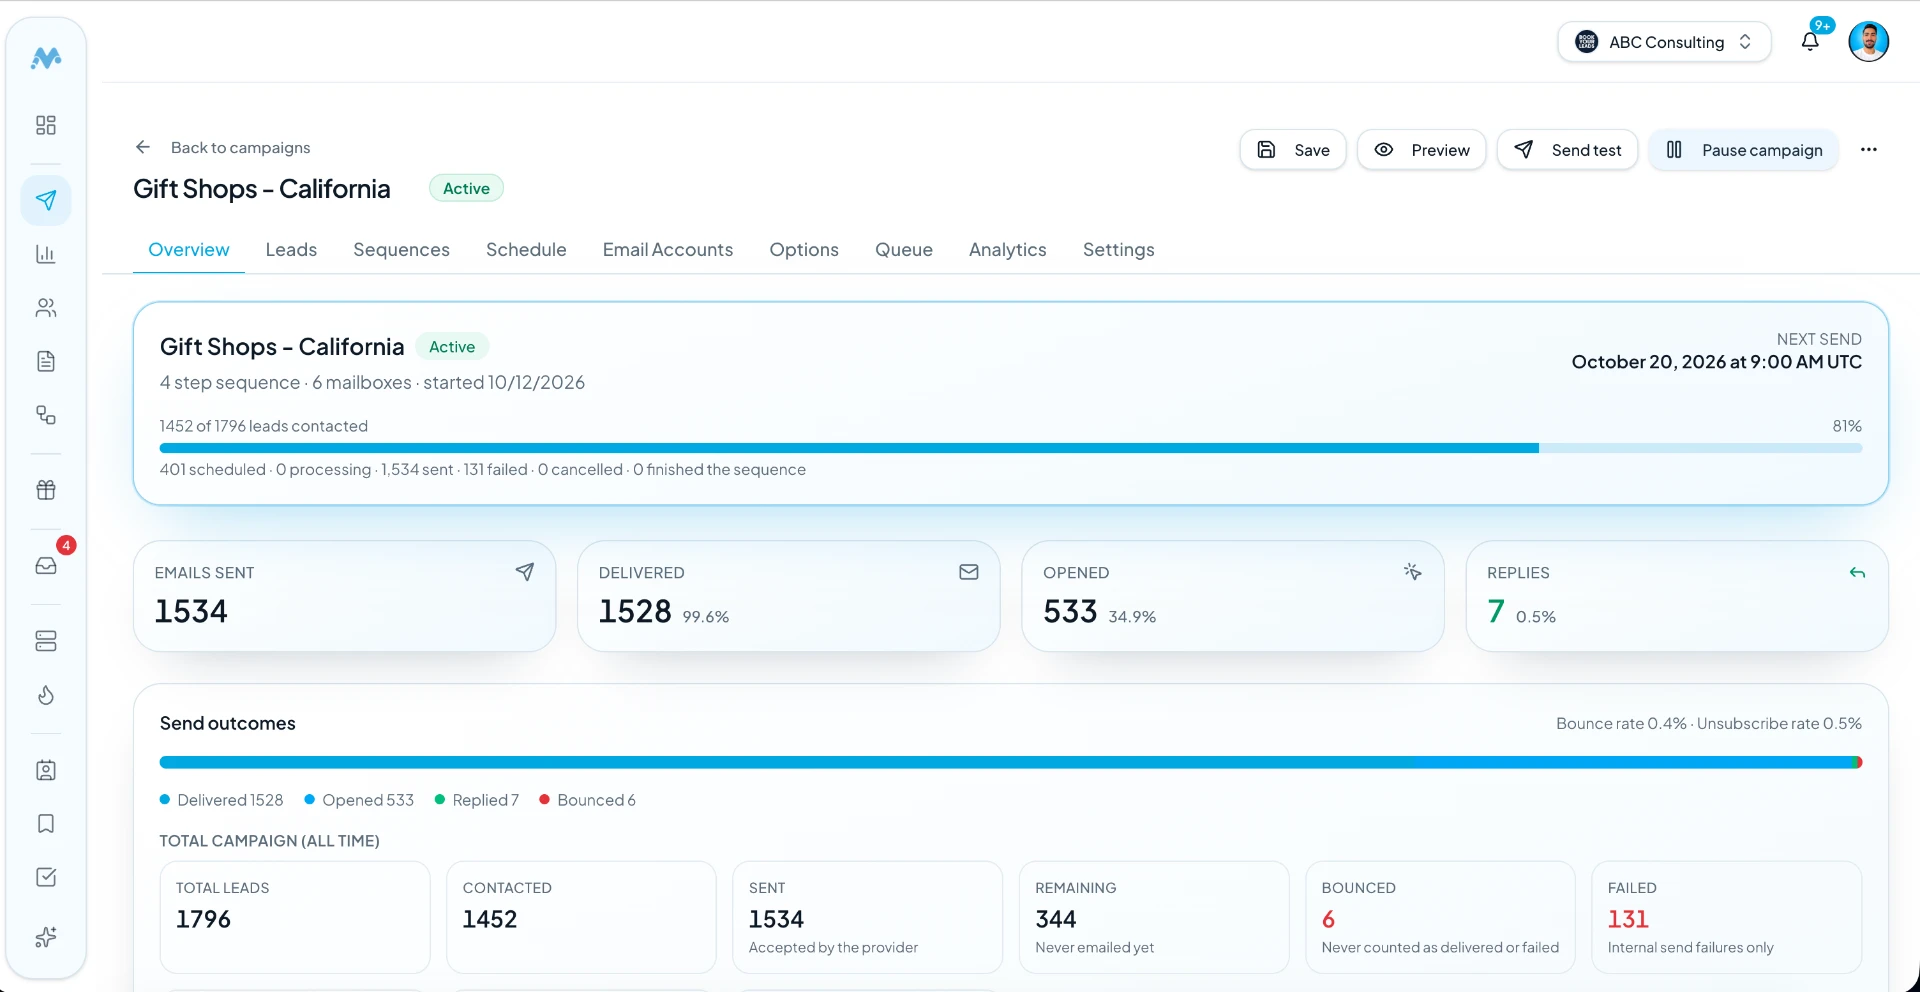
Task: Click the app logo at top of sidebar
Action: [46, 58]
